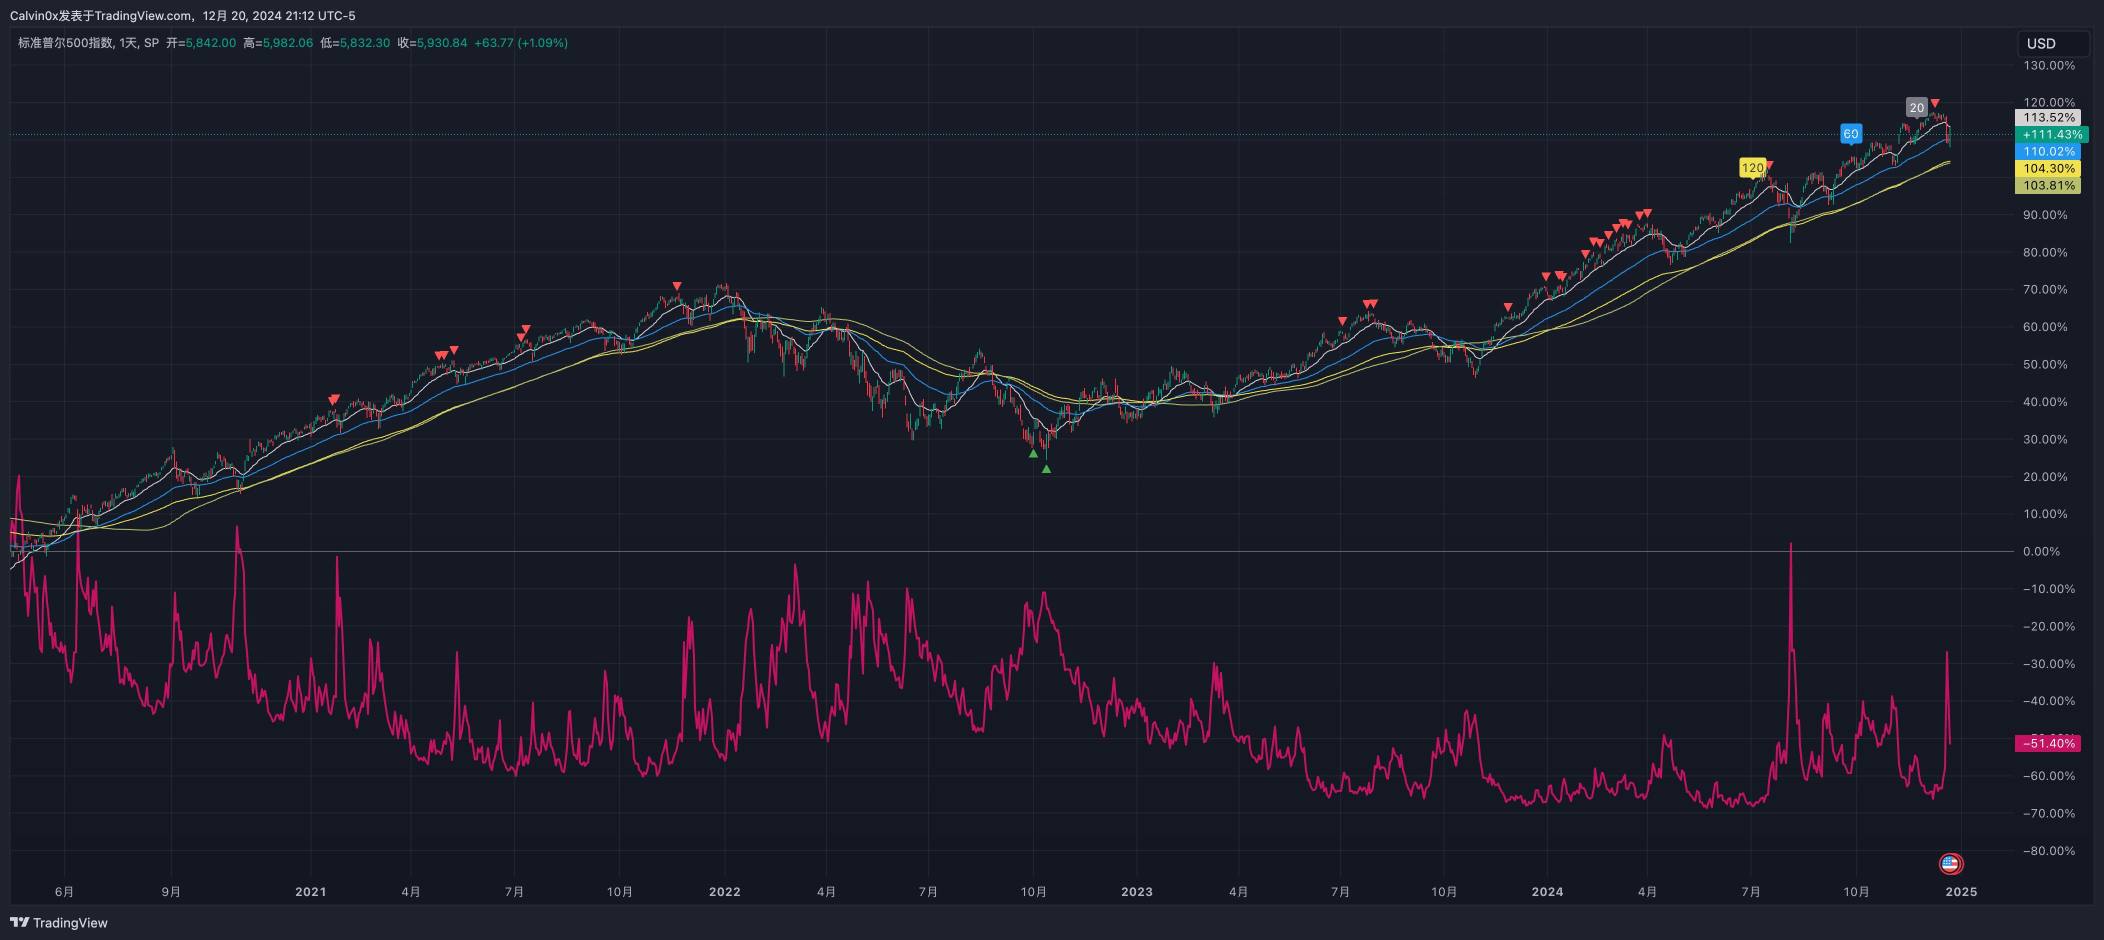Click the TradingView logo

coord(59,923)
